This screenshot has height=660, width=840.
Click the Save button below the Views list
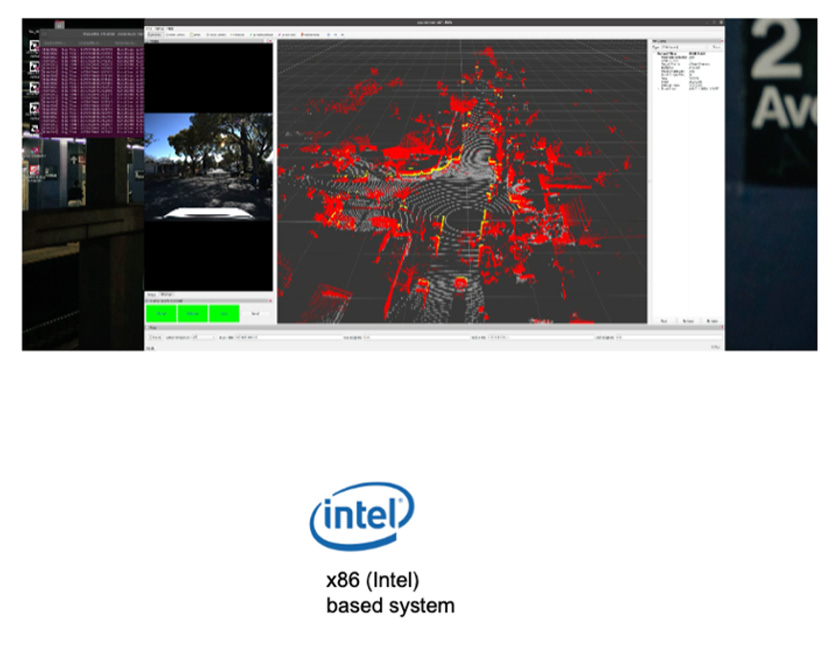664,321
